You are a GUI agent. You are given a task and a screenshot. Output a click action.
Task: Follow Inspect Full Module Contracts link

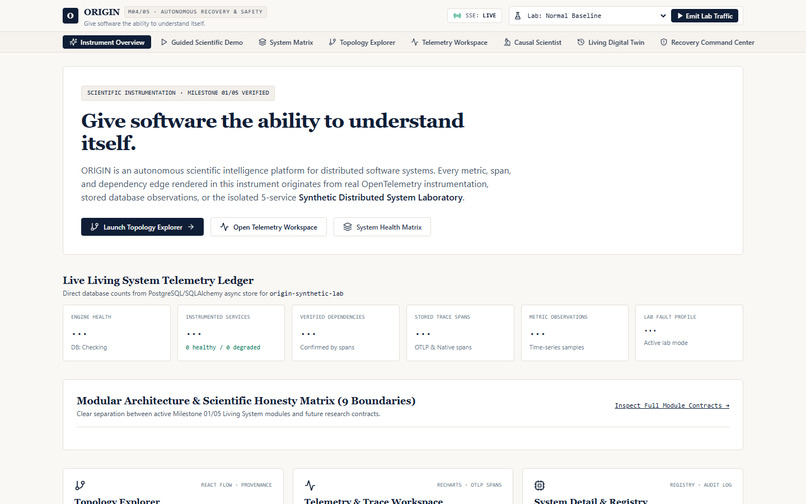point(672,405)
